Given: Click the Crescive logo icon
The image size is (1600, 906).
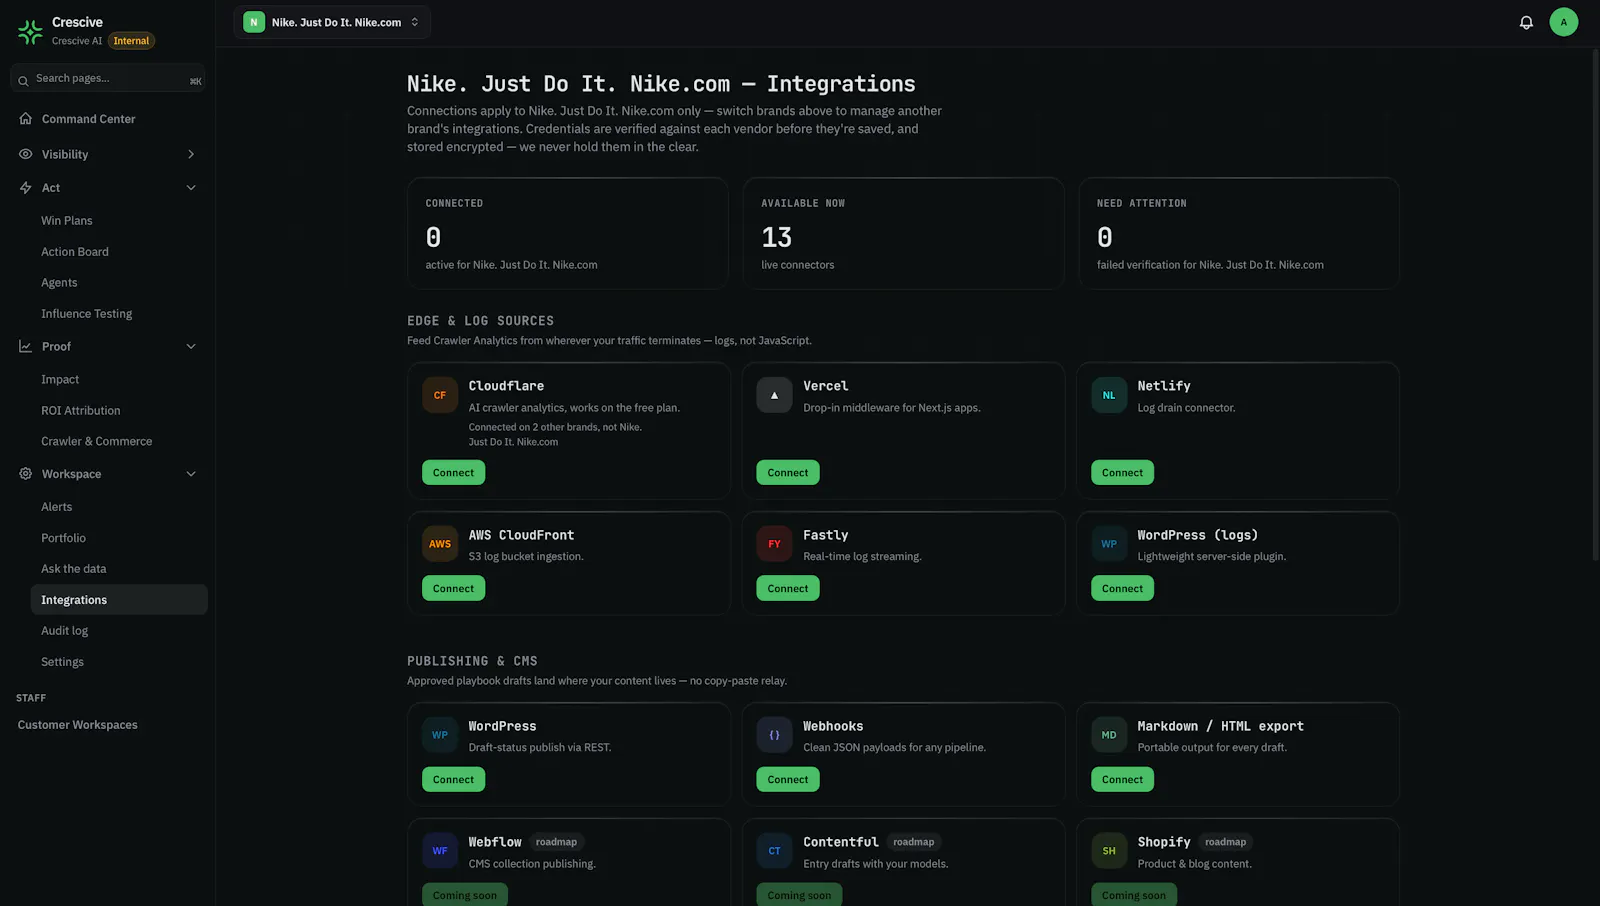Looking at the screenshot, I should (x=30, y=31).
